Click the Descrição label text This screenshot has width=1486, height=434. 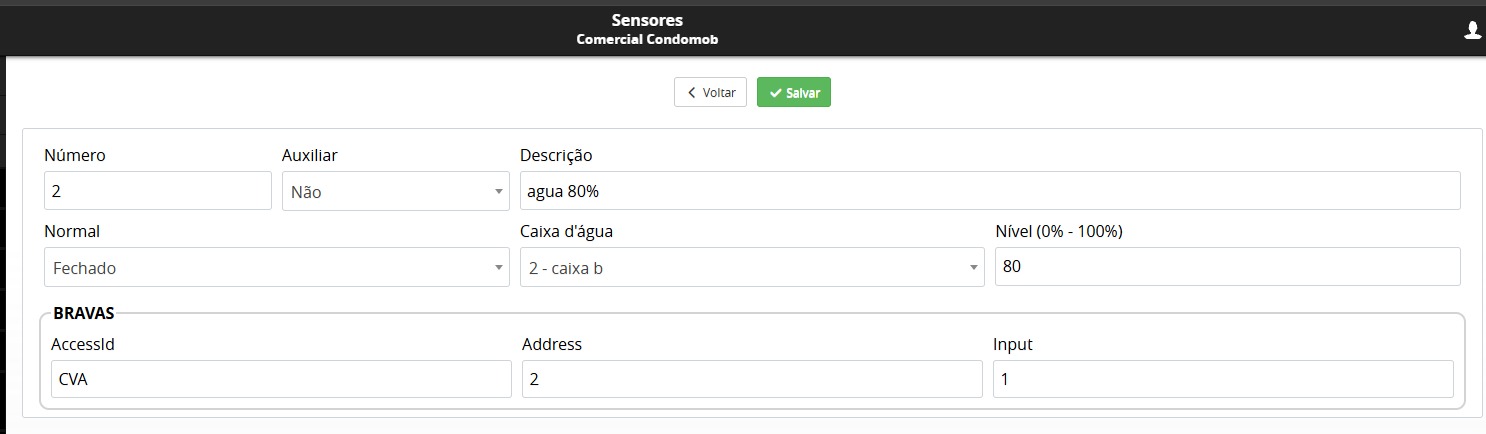[556, 155]
